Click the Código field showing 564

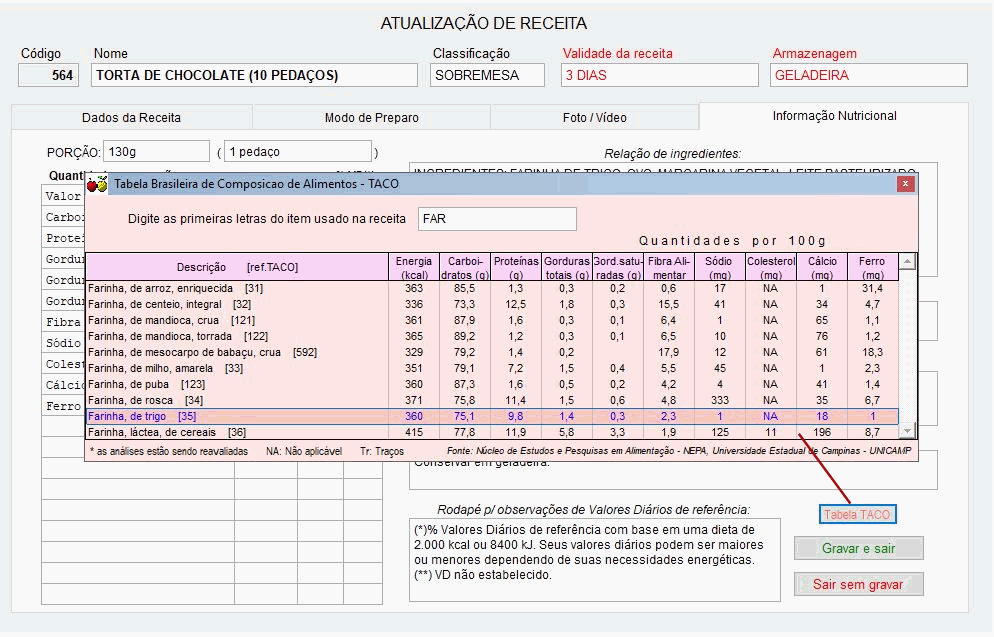48,75
